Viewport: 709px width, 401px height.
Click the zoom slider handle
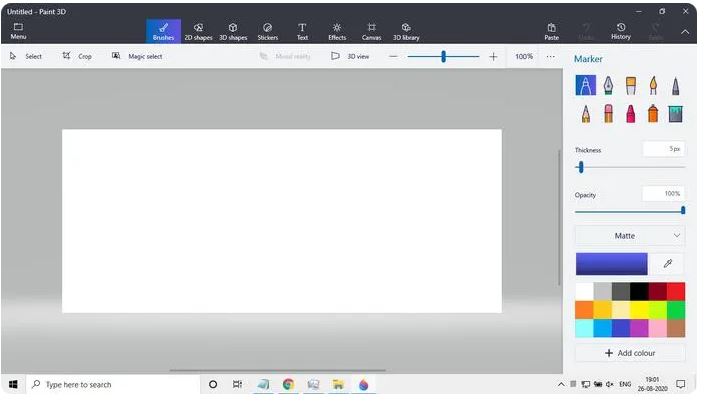[444, 57]
